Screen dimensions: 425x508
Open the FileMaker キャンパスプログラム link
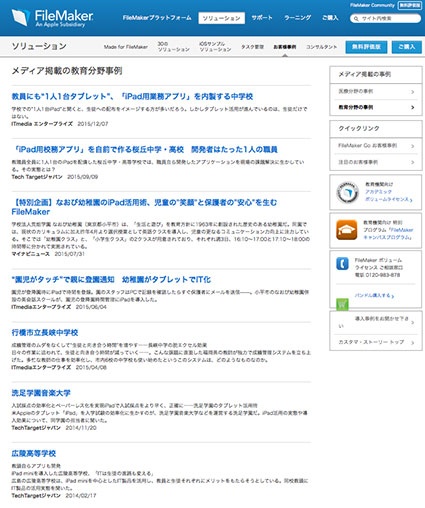tap(388, 234)
